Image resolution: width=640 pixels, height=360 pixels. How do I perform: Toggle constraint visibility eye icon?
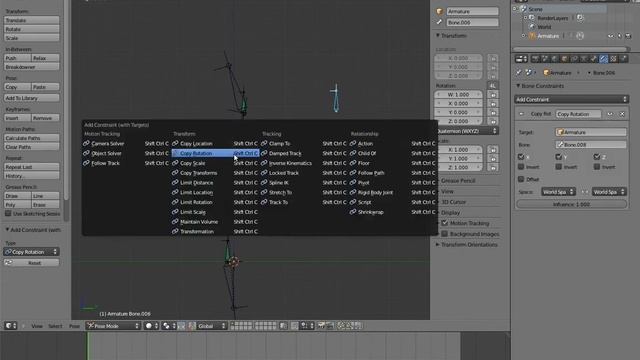pyautogui.click(x=610, y=114)
